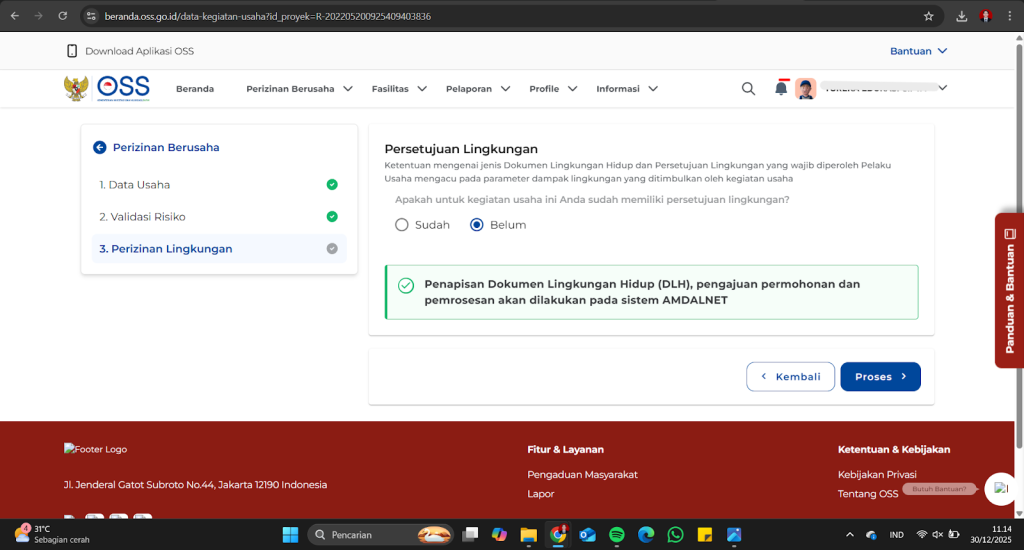Expand the Pelaporan dropdown menu
The height and width of the screenshot is (550, 1024).
pyautogui.click(x=477, y=89)
